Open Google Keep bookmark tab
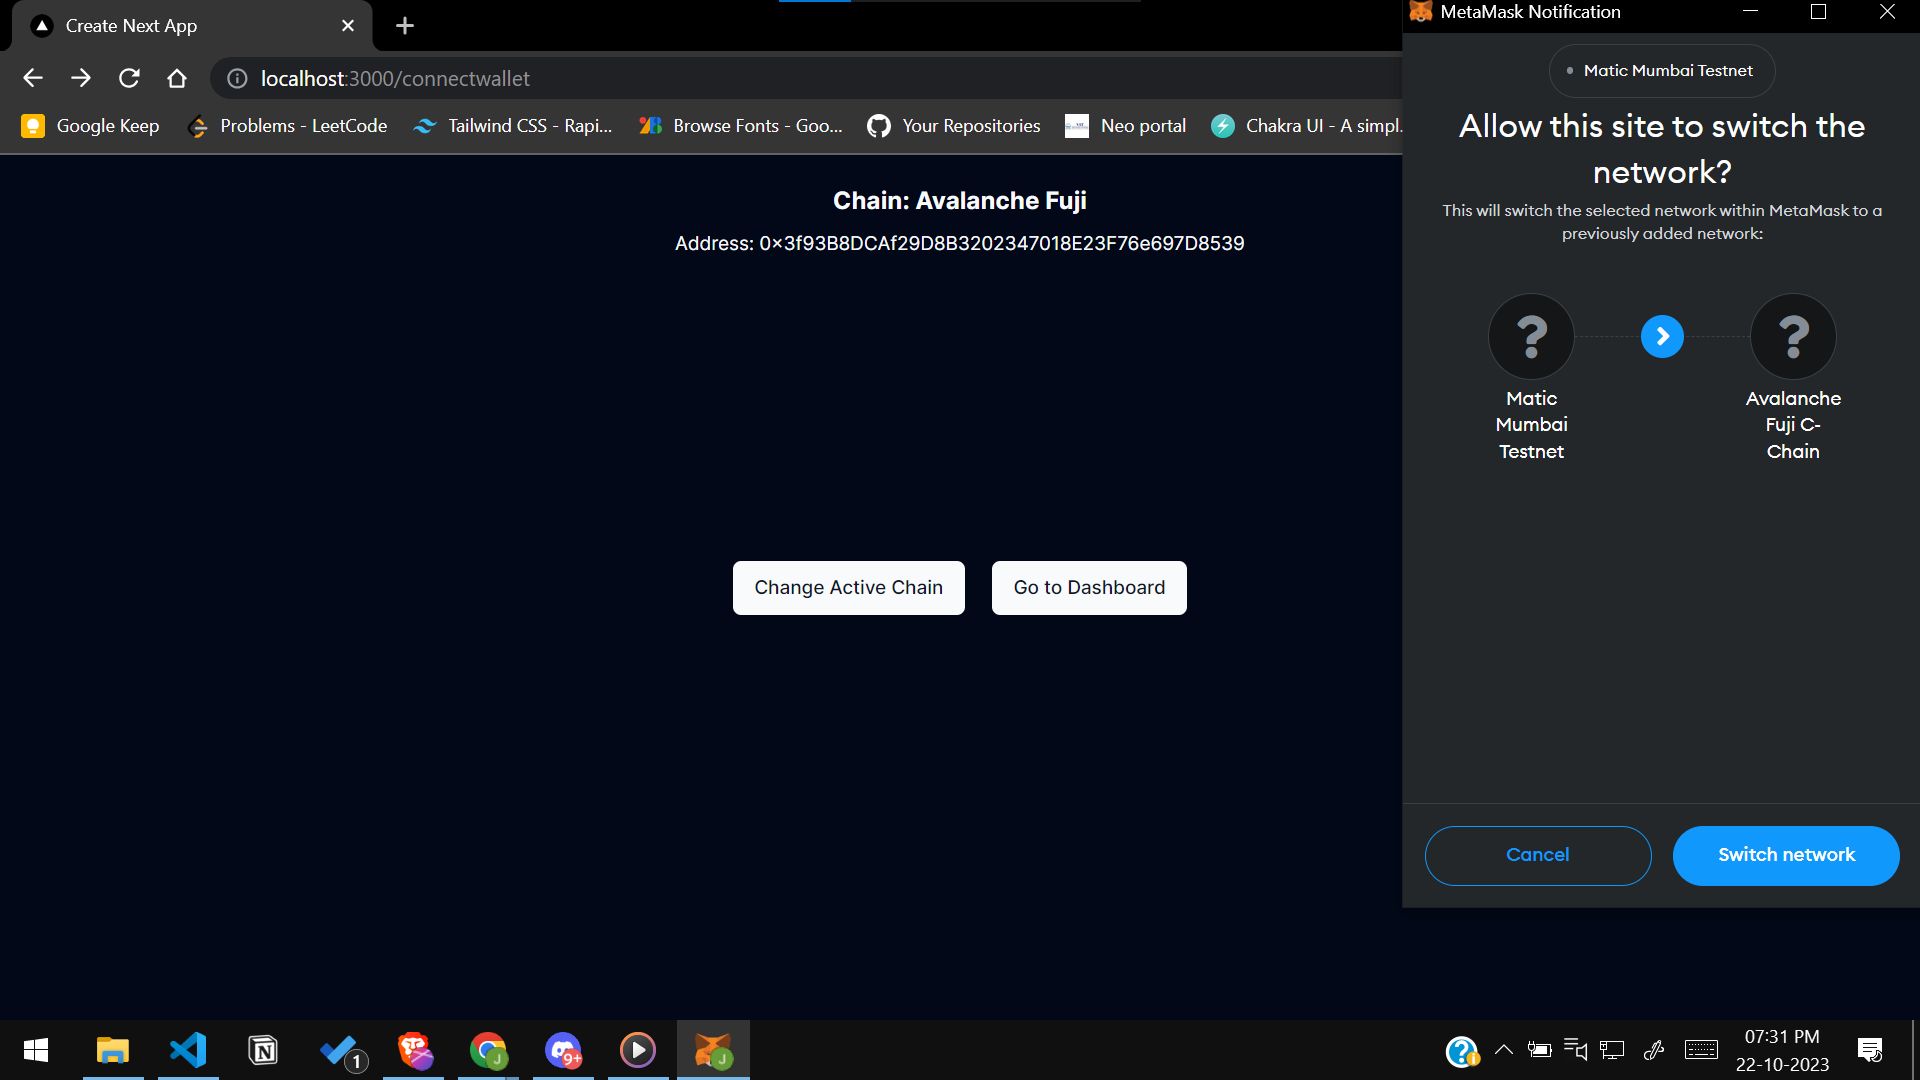Screen dimensions: 1920x1080 [90, 125]
